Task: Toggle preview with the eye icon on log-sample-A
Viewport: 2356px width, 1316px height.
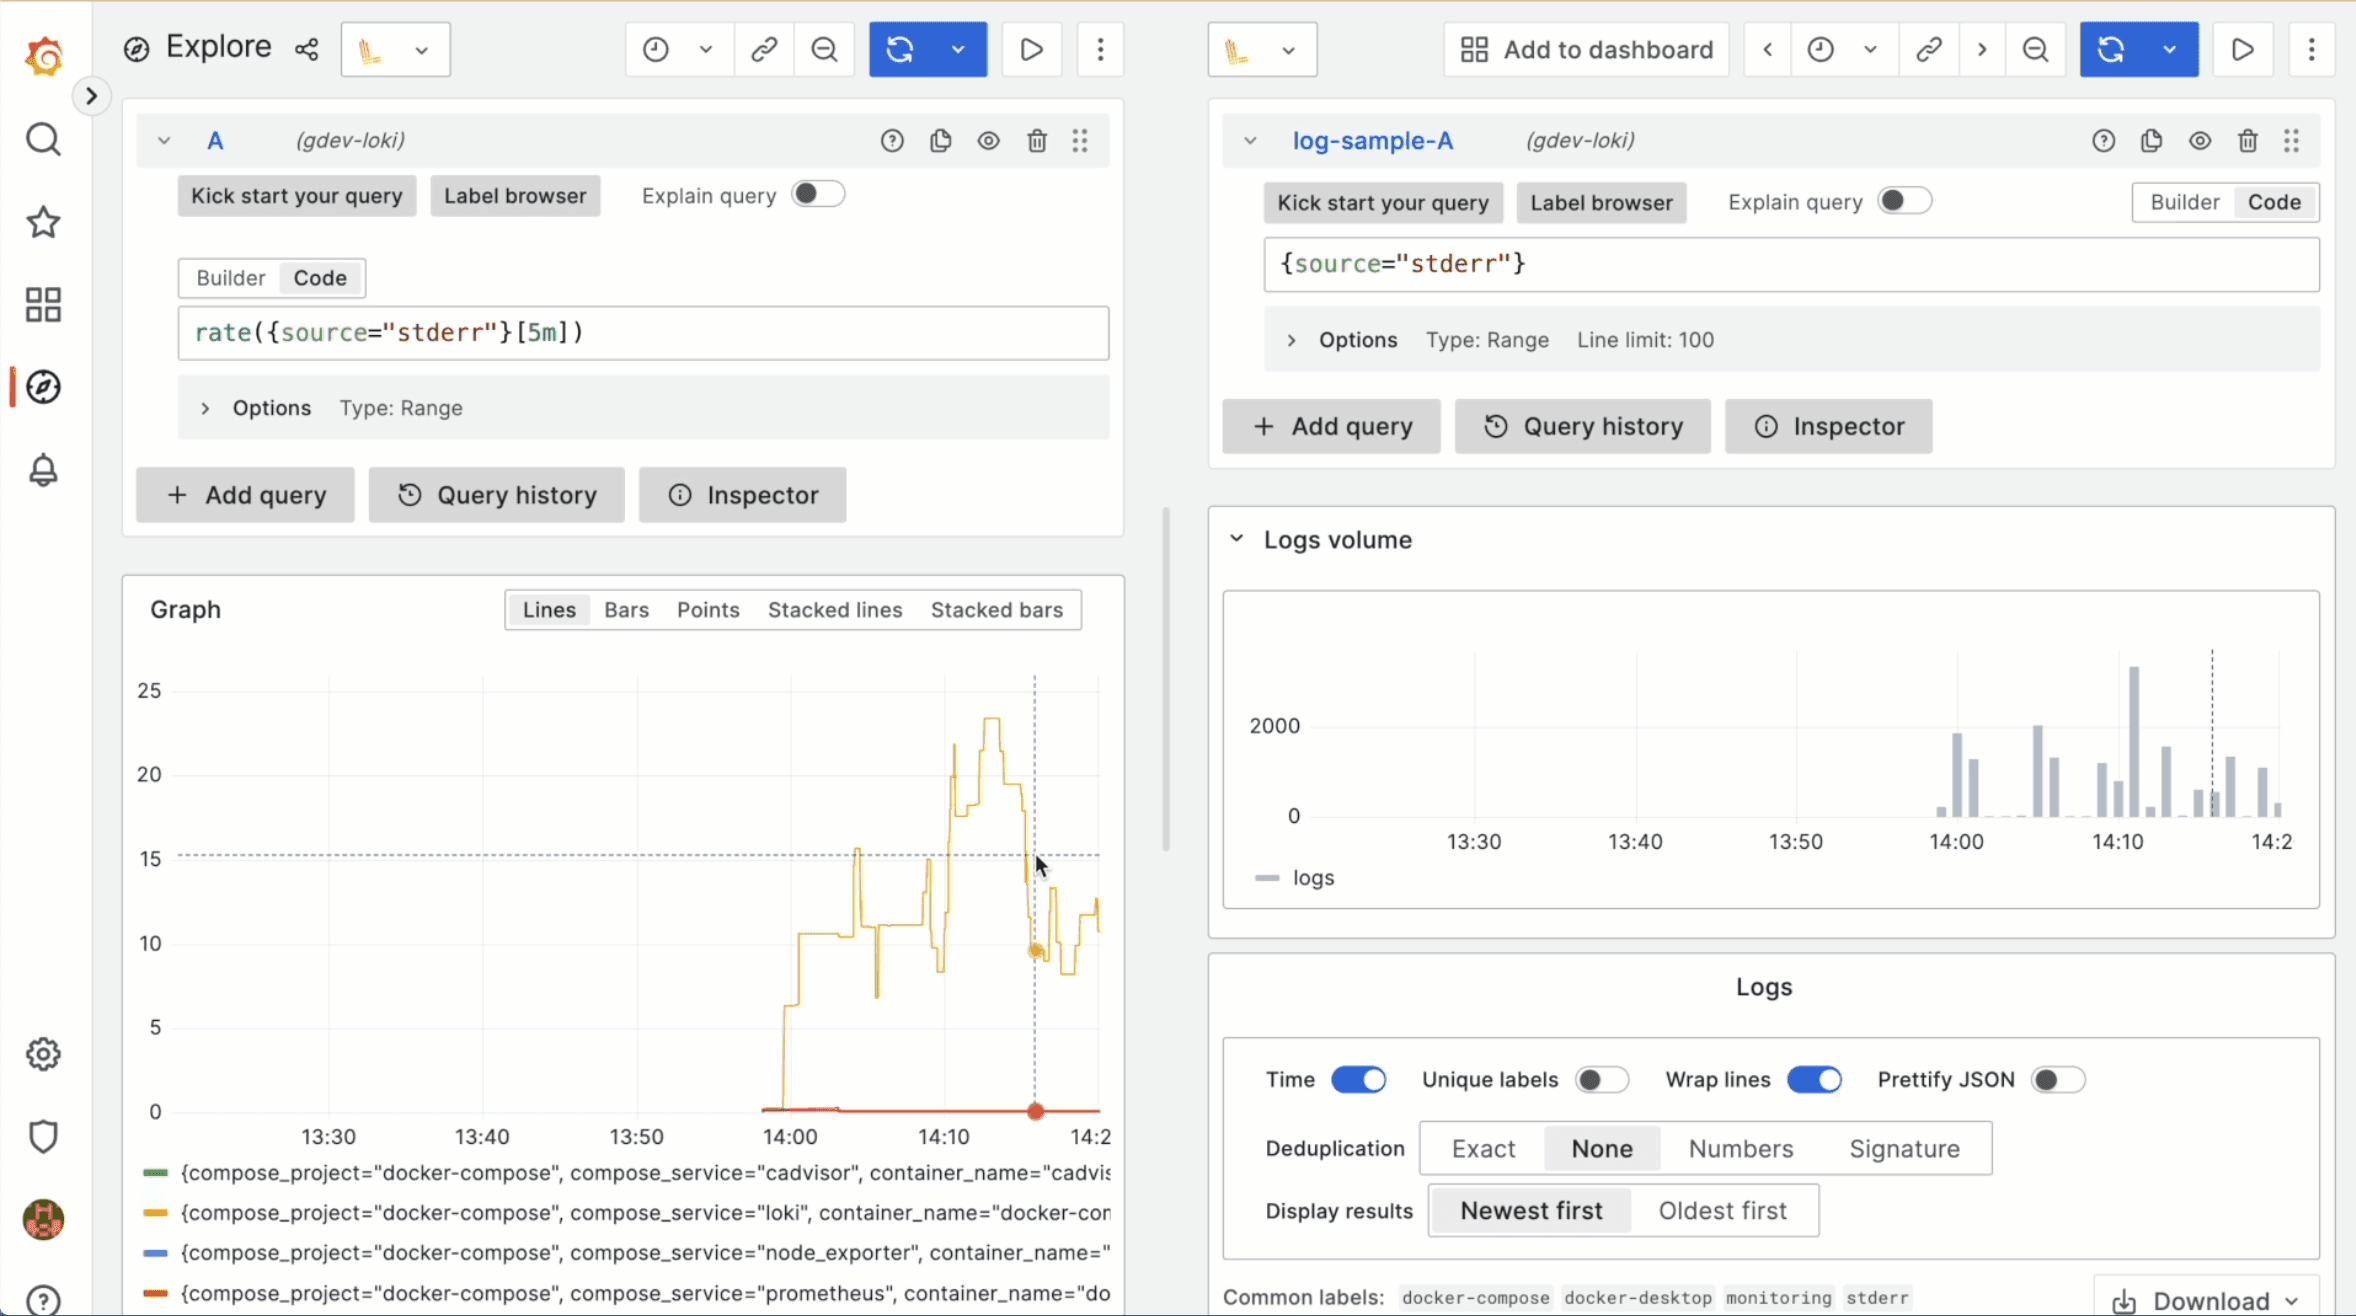Action: tap(2200, 140)
